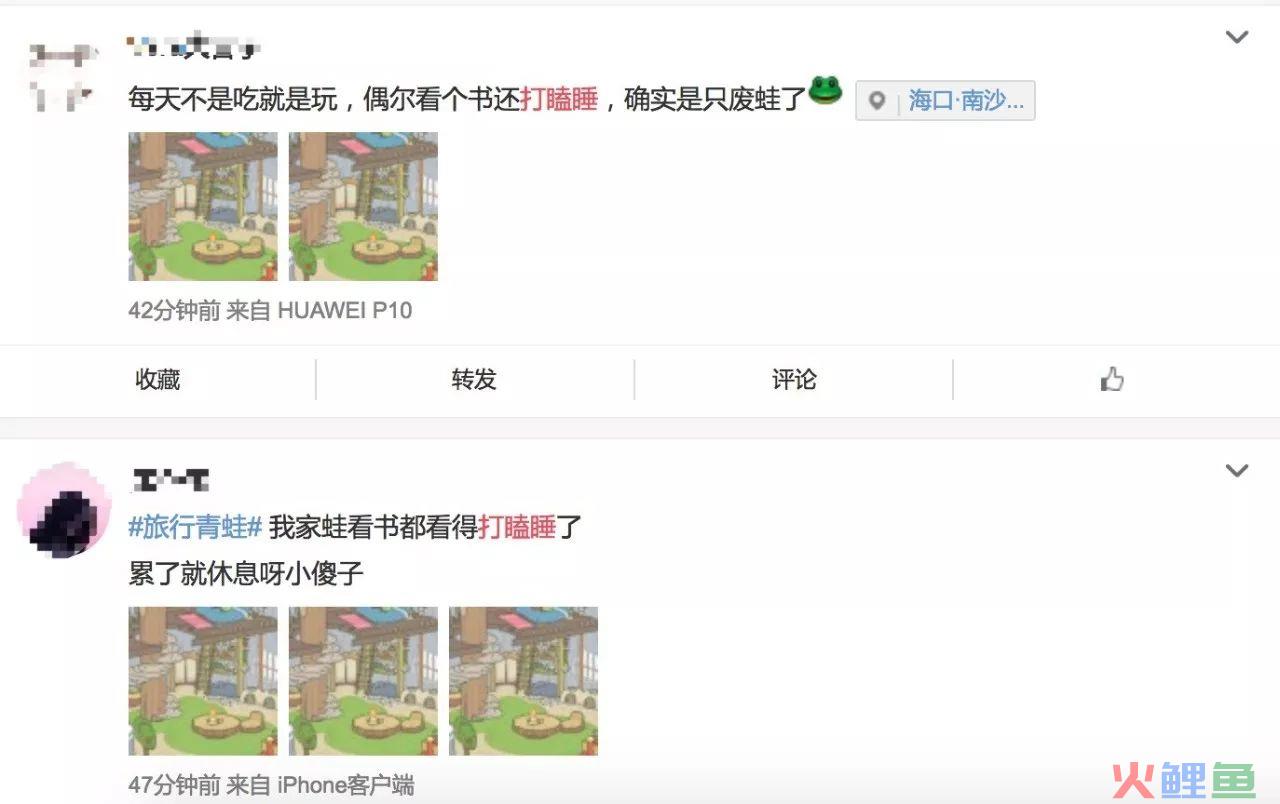Click source iPhone客户端
Viewport: 1280px width, 804px height.
click(346, 786)
